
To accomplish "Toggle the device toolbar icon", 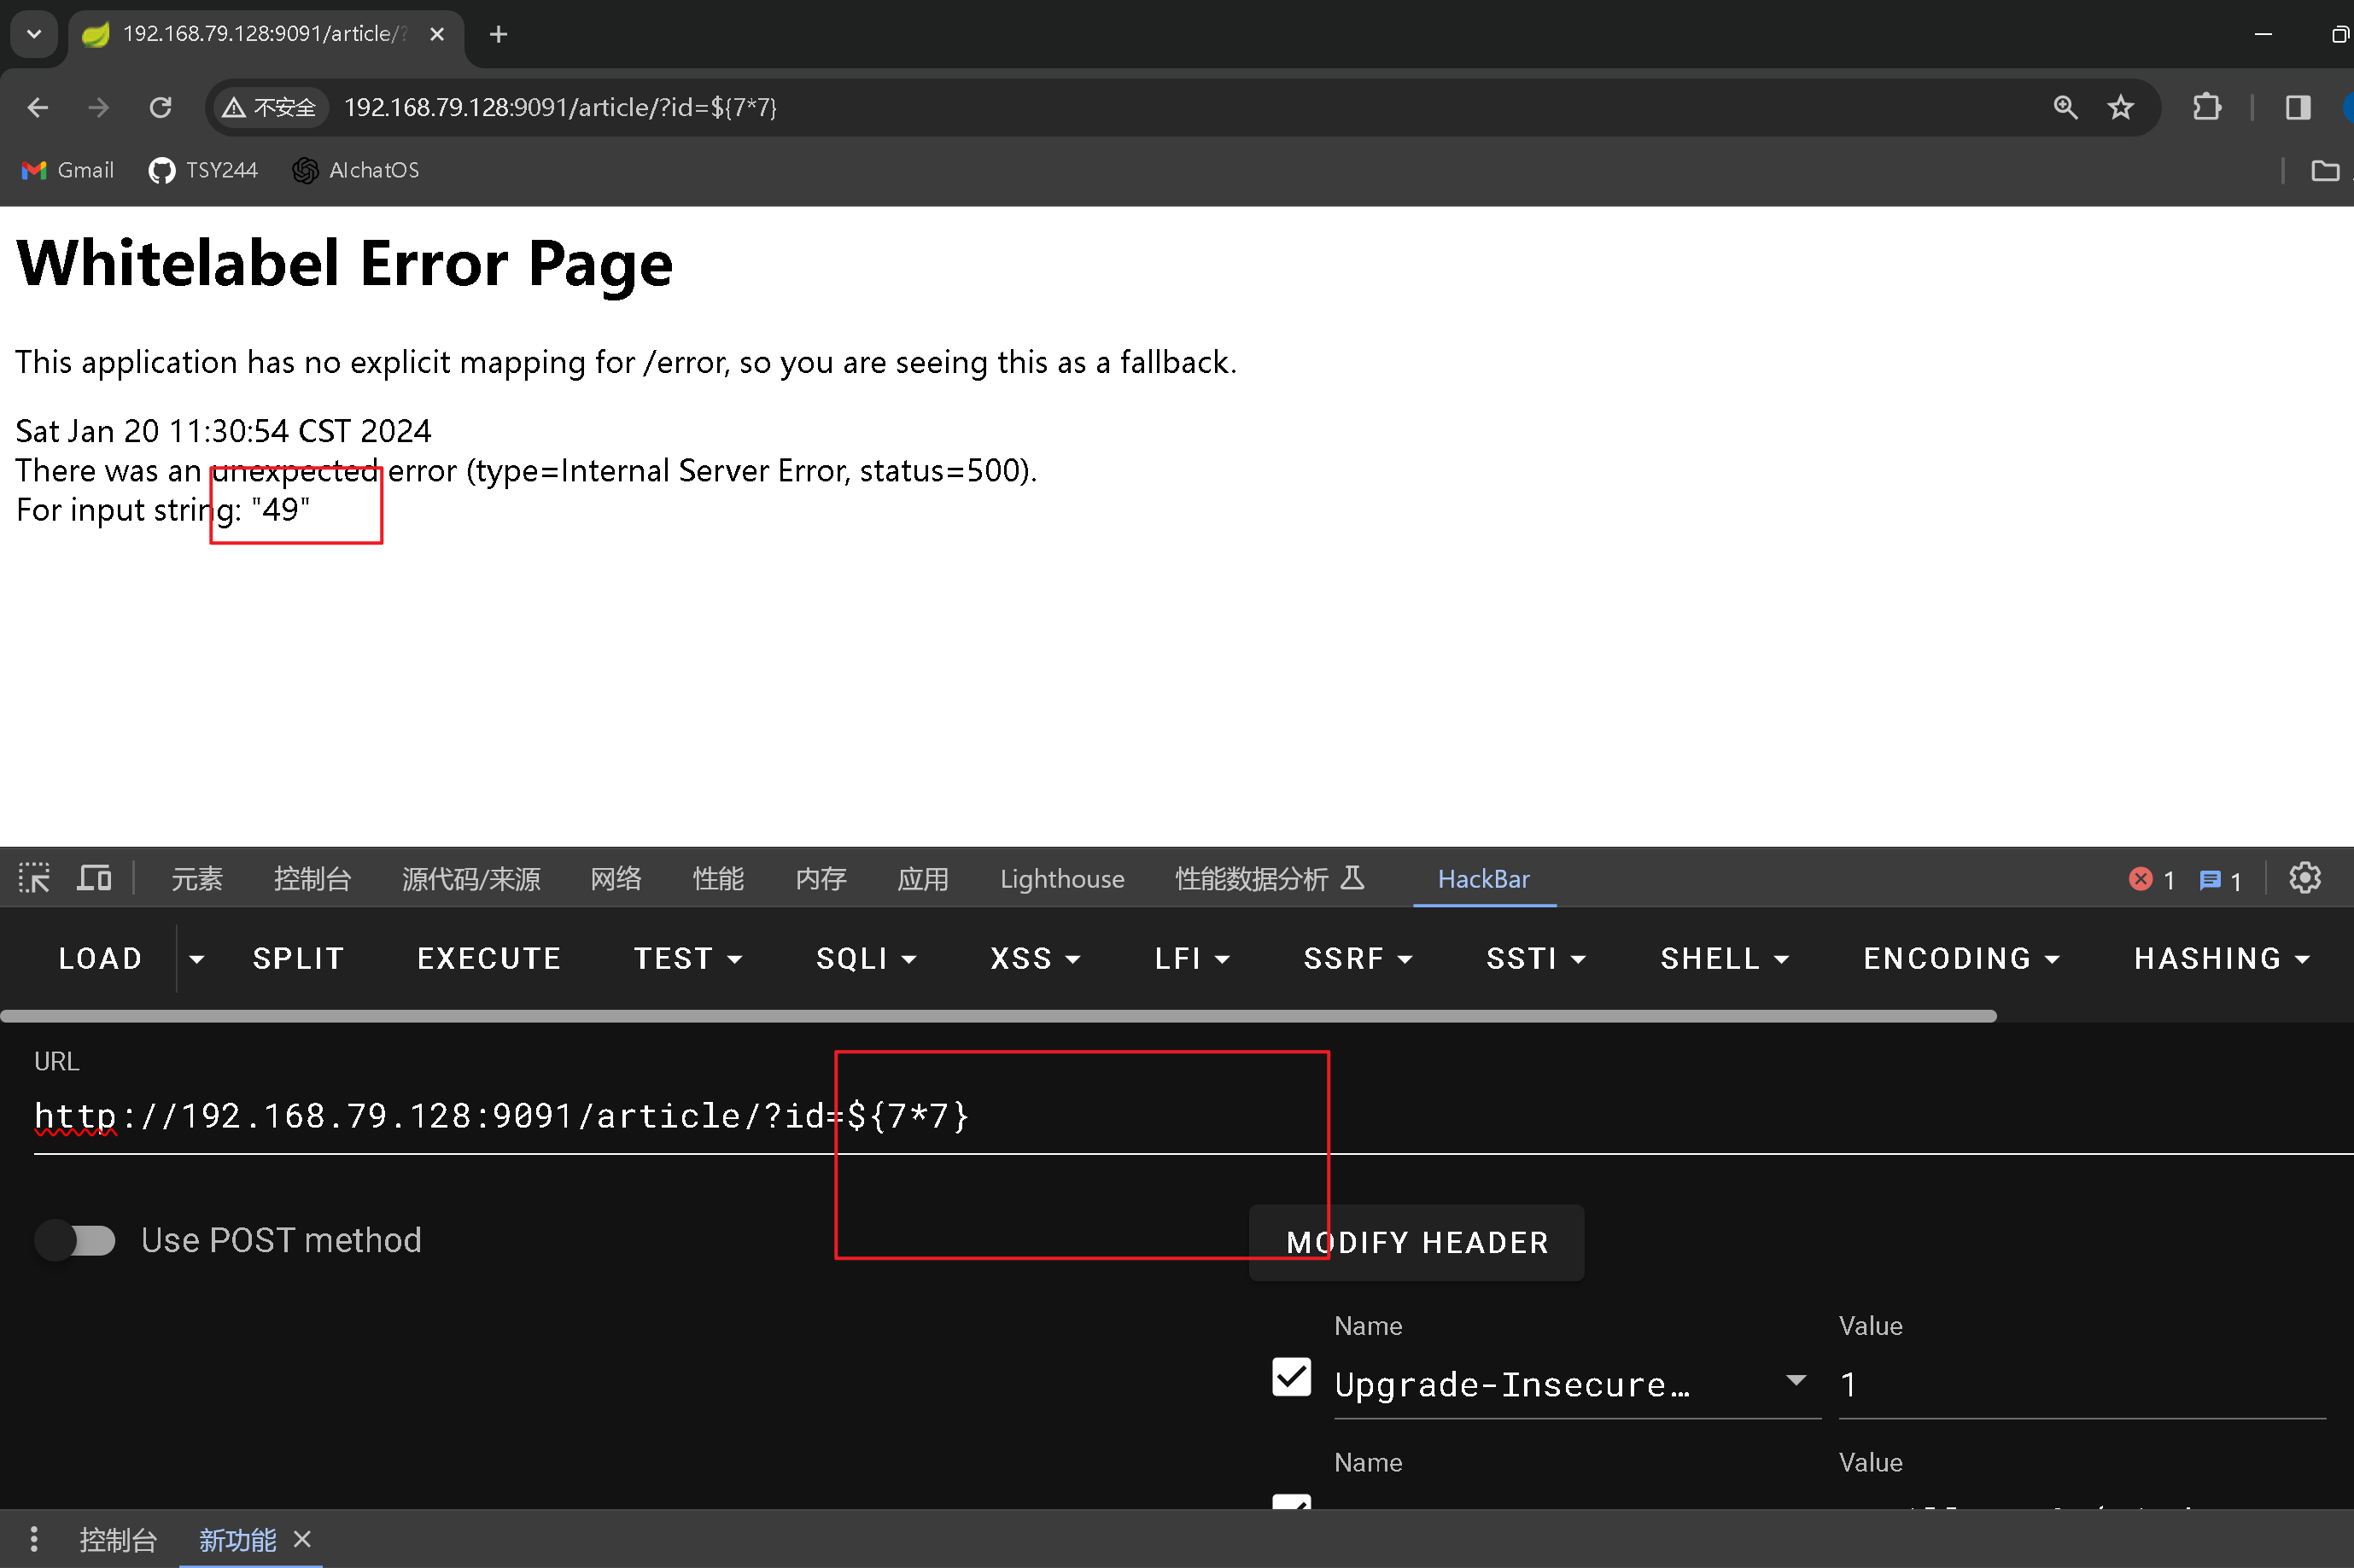I will [x=94, y=879].
